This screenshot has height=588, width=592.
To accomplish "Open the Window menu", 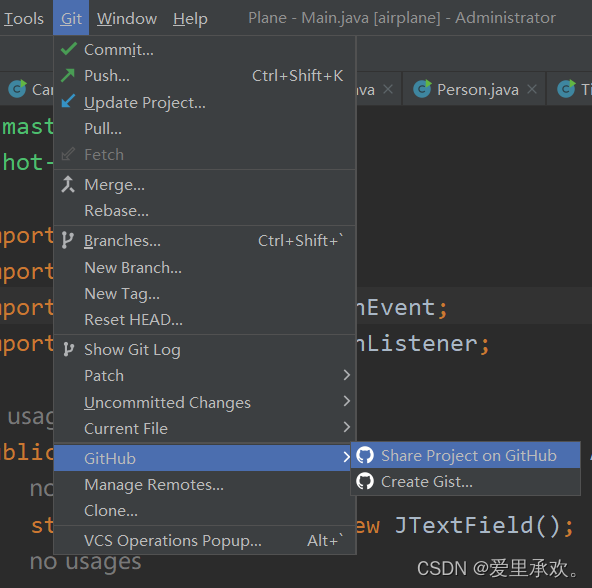I will [127, 18].
